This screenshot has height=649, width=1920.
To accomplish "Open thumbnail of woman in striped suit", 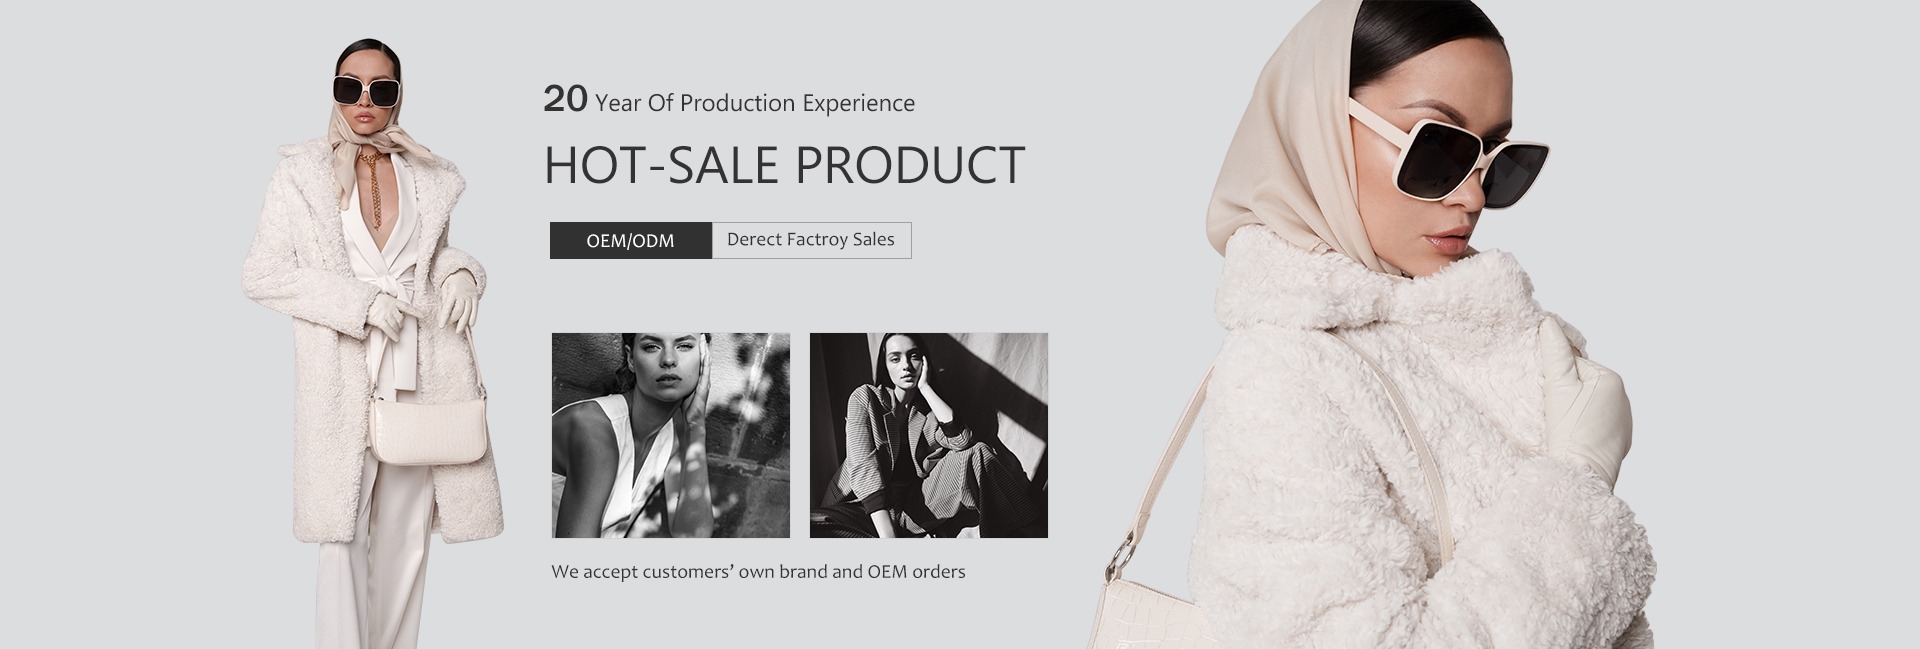I will point(929,435).
